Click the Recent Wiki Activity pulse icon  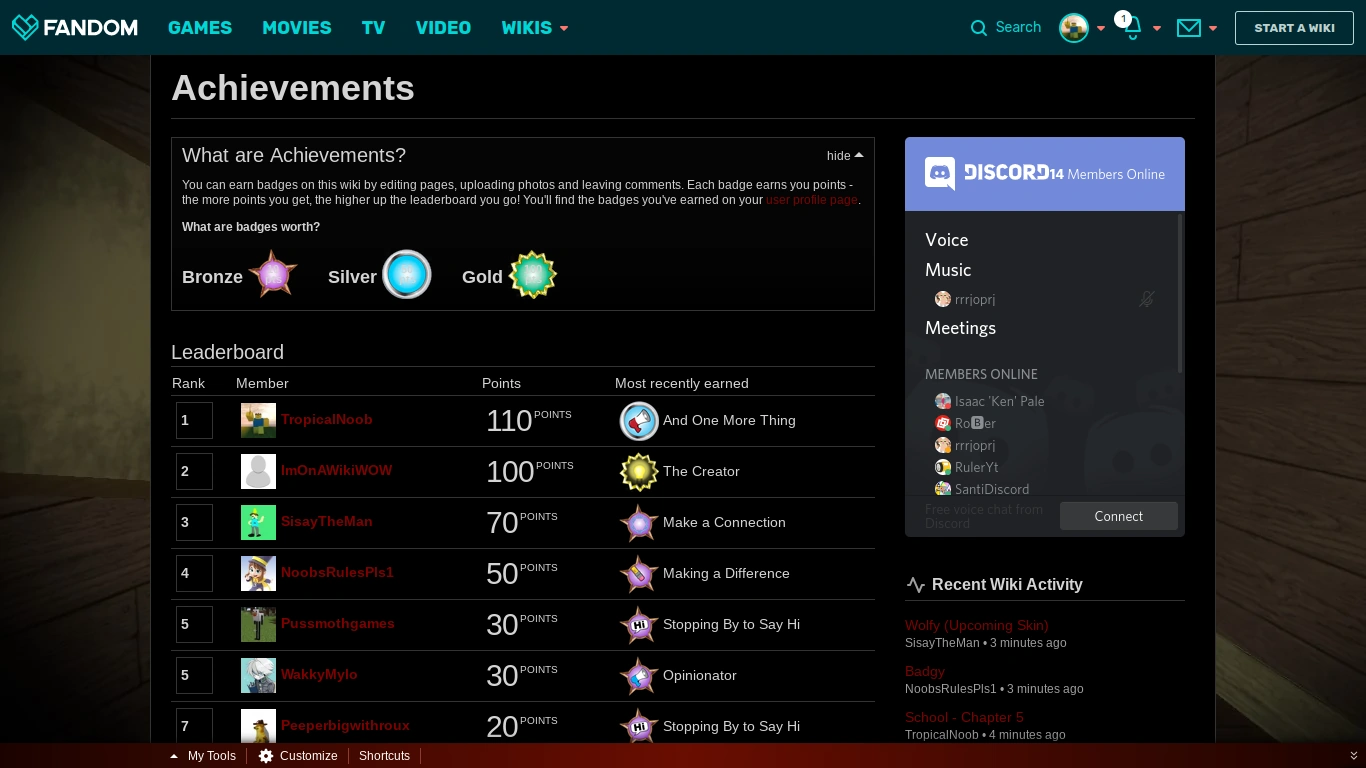coord(915,585)
